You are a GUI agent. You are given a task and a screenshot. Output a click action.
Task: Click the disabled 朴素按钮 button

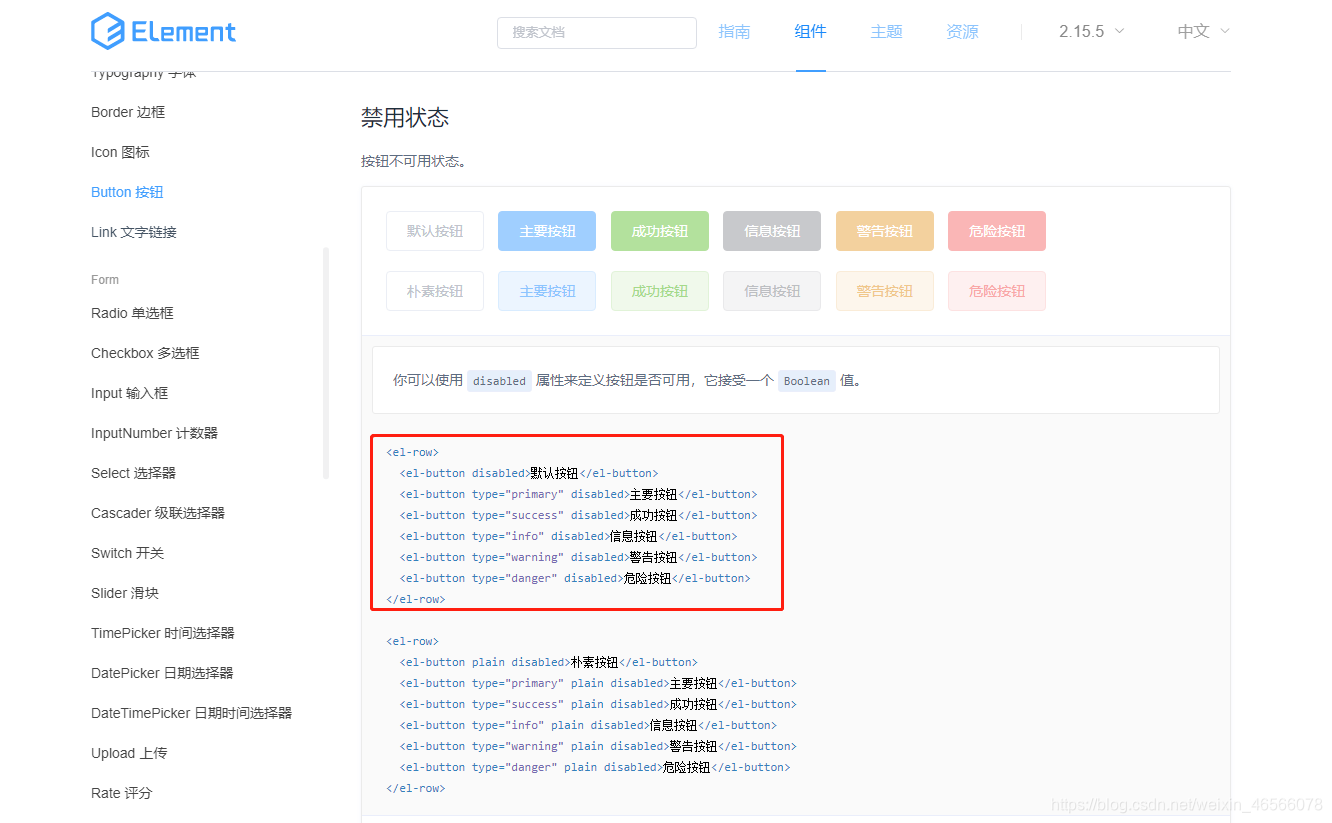tap(435, 291)
